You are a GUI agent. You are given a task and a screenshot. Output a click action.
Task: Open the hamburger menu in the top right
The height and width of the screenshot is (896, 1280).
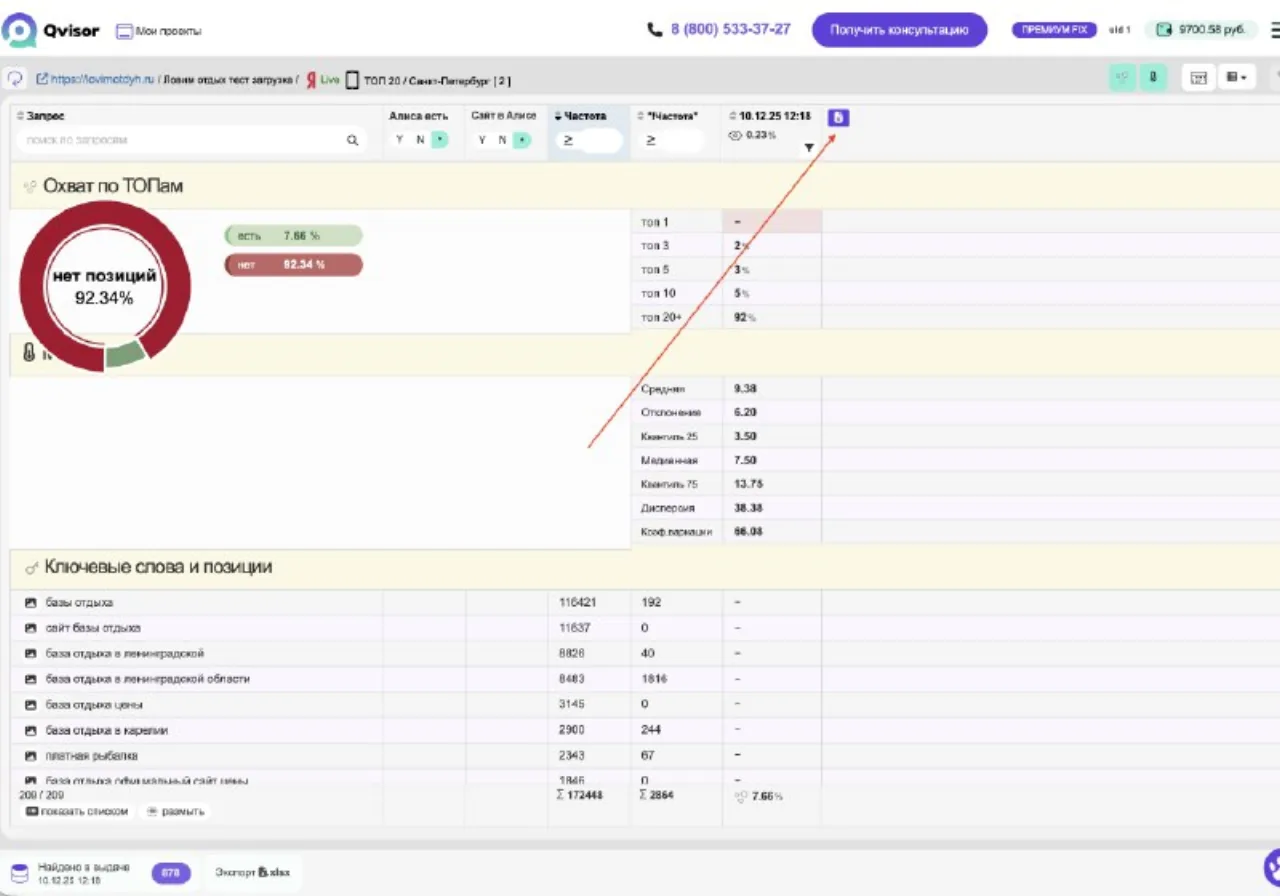(x=1274, y=30)
